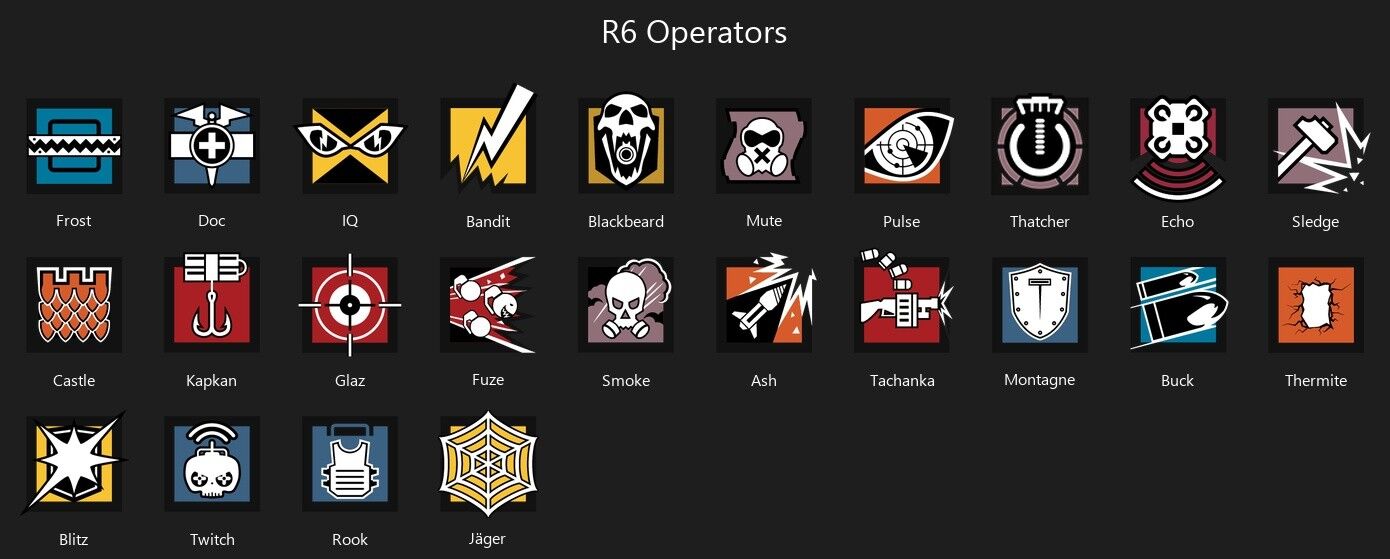Click the Thatcher operator icon
Viewport: 1390px width, 559px height.
[x=1040, y=146]
